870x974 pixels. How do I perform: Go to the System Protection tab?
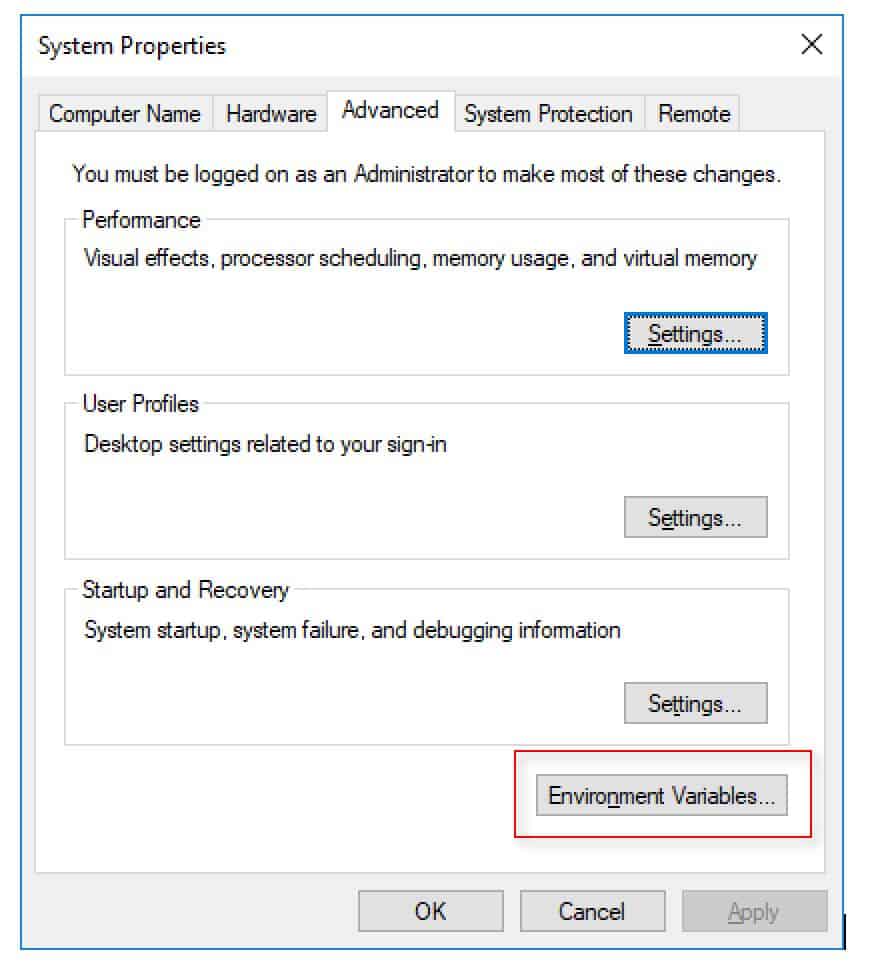(x=548, y=114)
